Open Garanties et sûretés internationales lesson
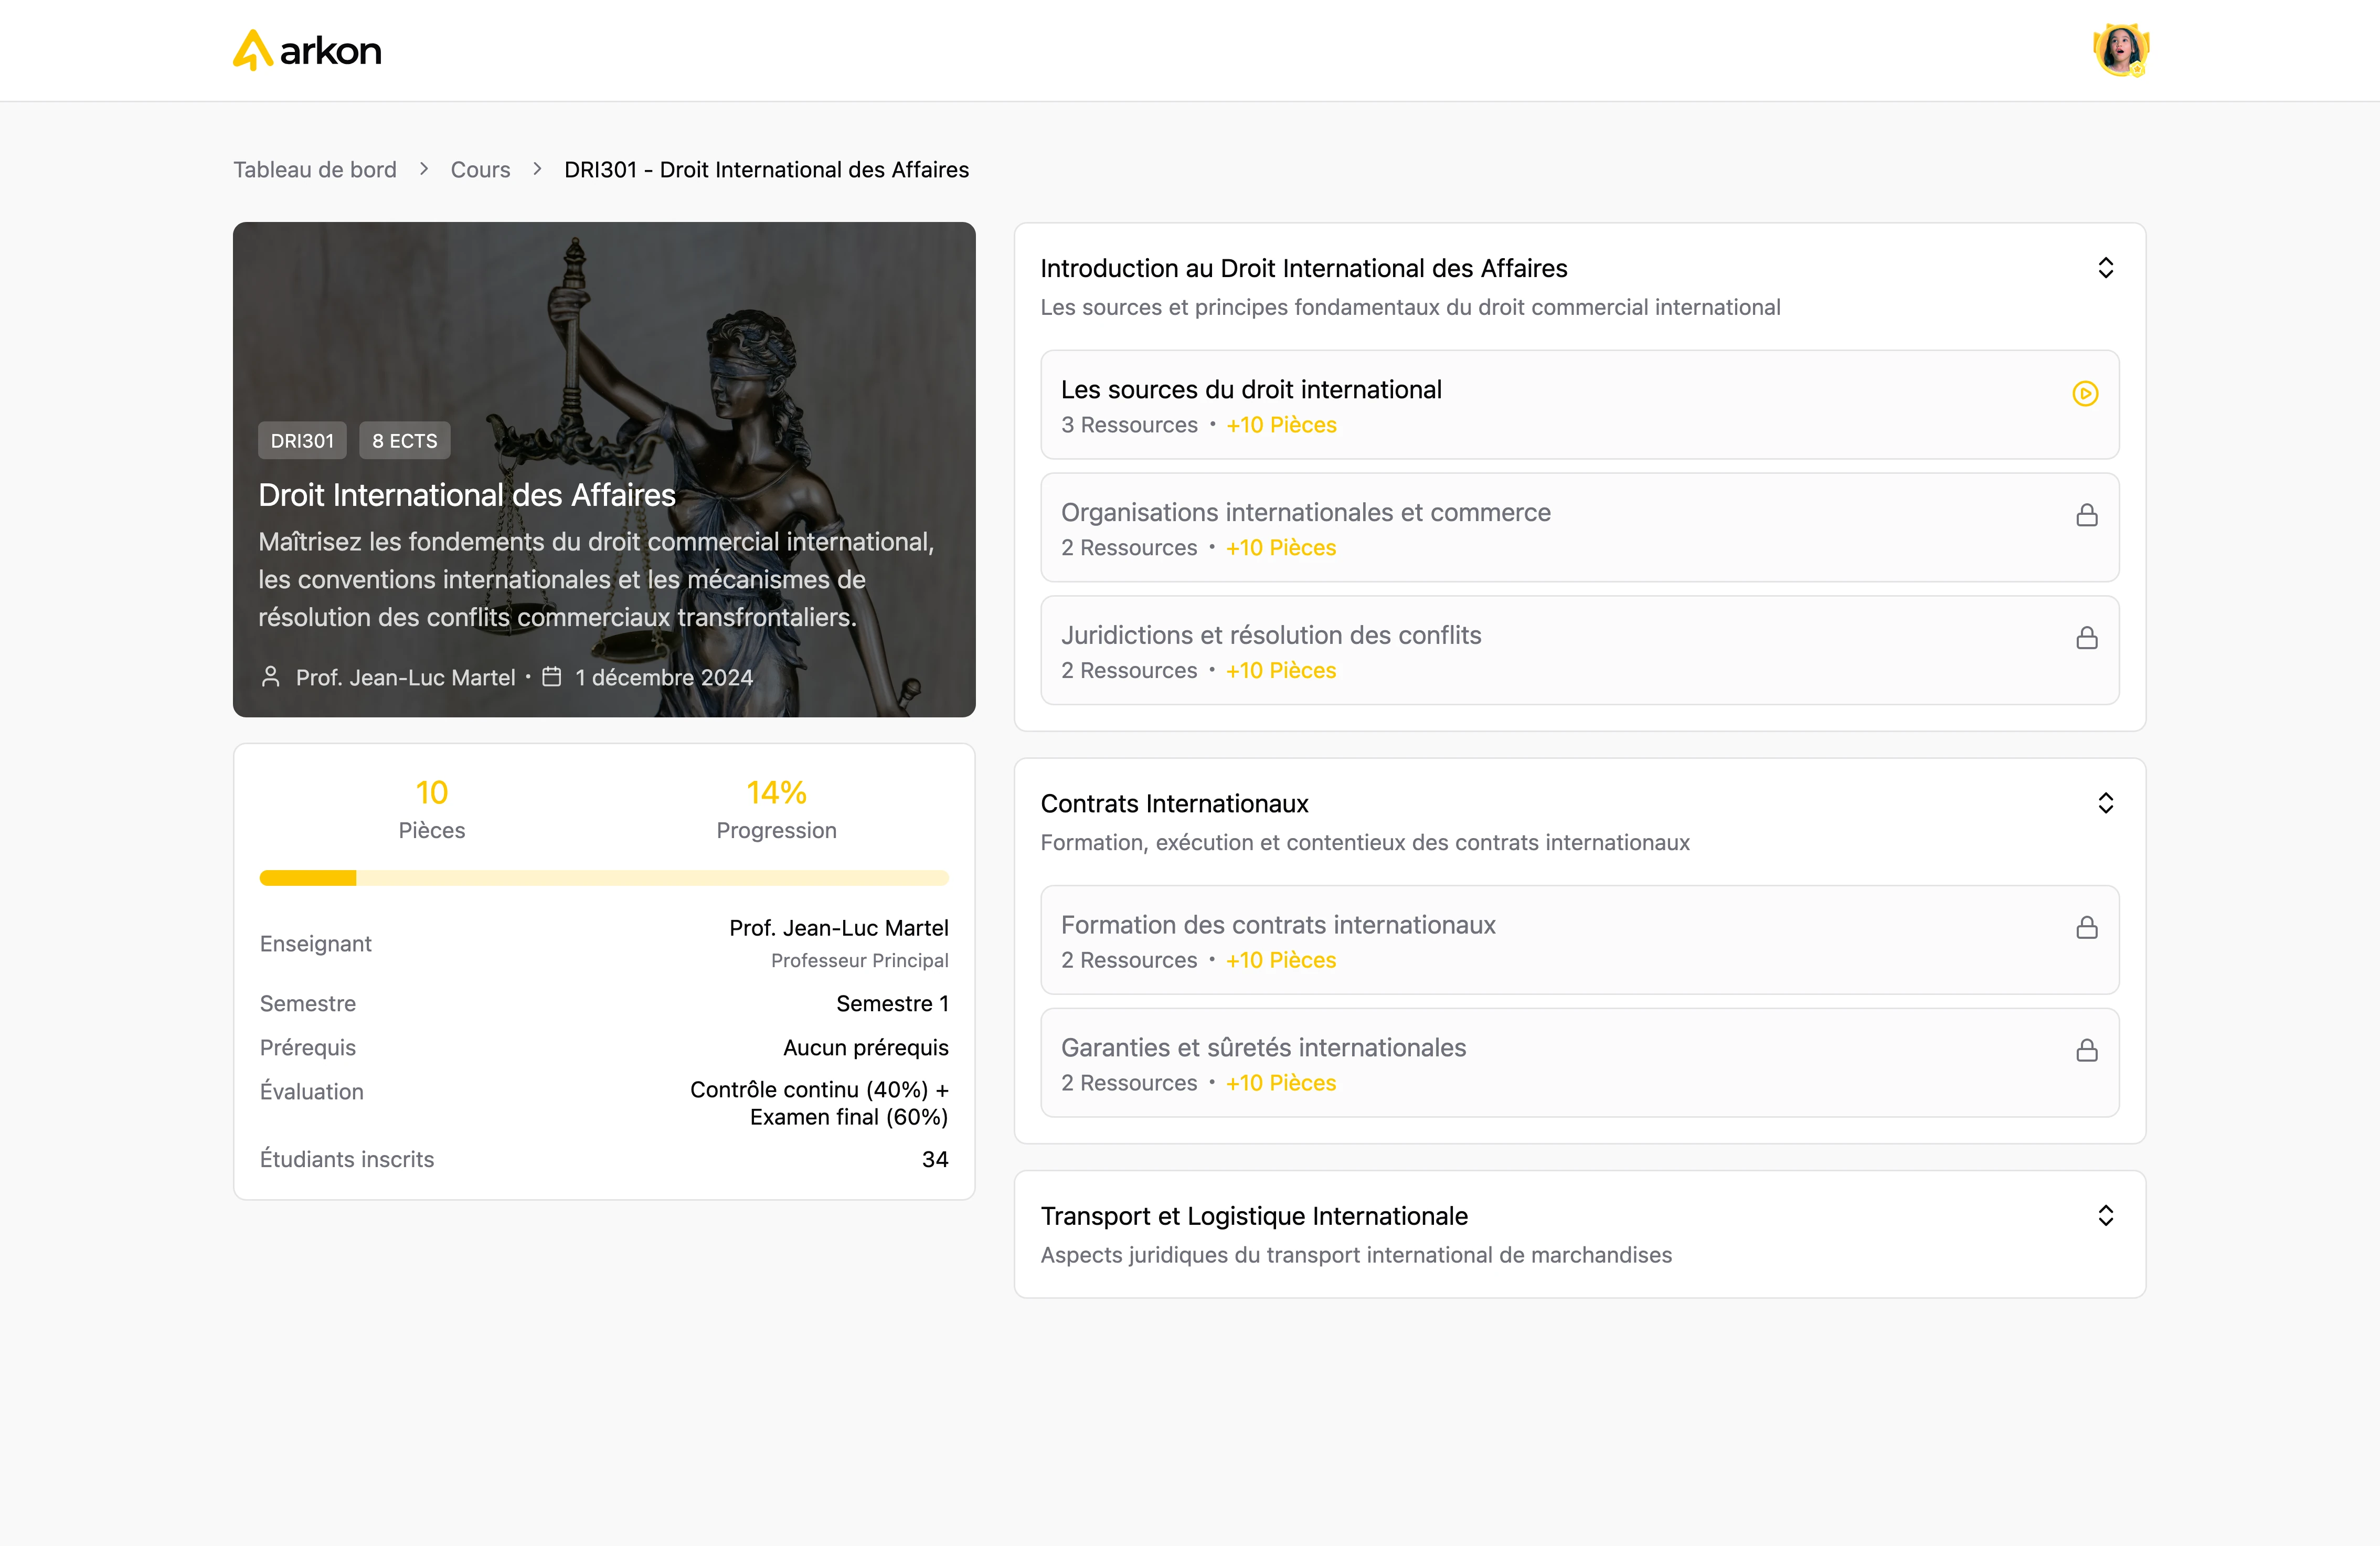 coord(1579,1062)
